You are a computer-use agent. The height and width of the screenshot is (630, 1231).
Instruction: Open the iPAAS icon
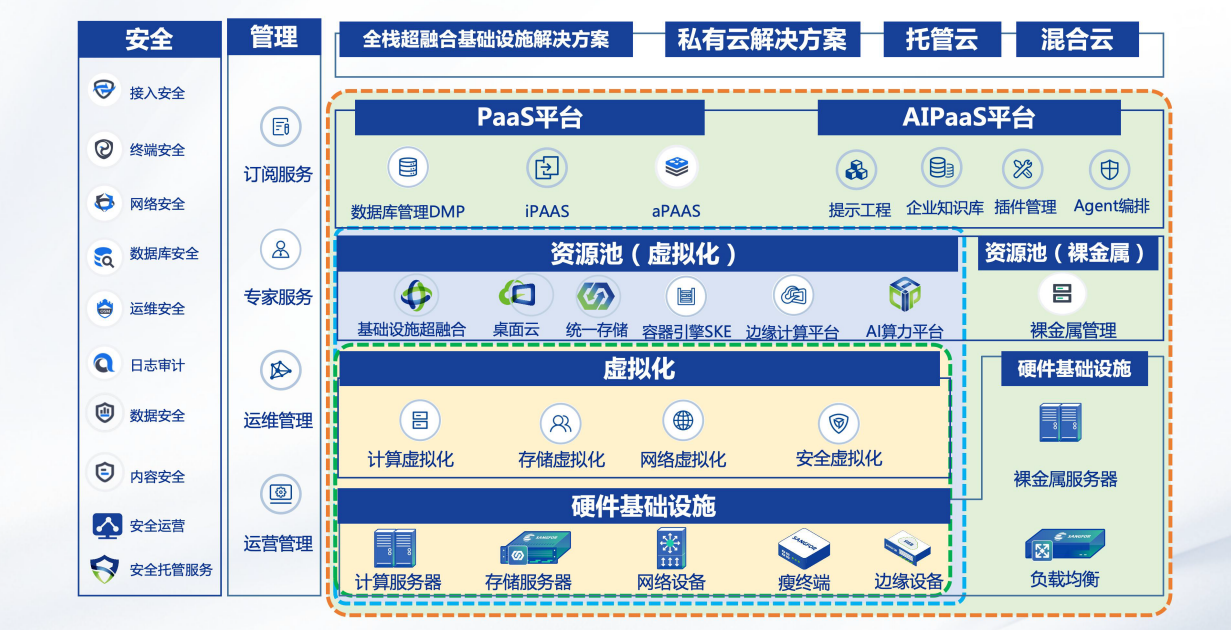click(546, 167)
